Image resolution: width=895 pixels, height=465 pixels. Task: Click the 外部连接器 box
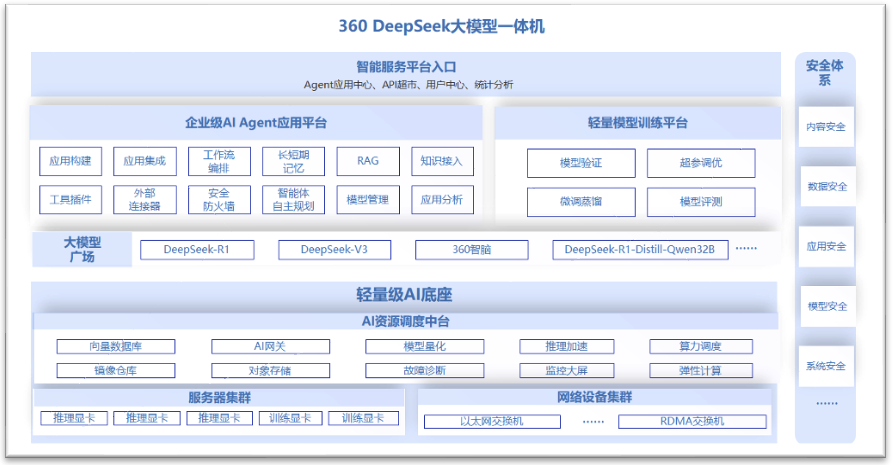tap(144, 200)
